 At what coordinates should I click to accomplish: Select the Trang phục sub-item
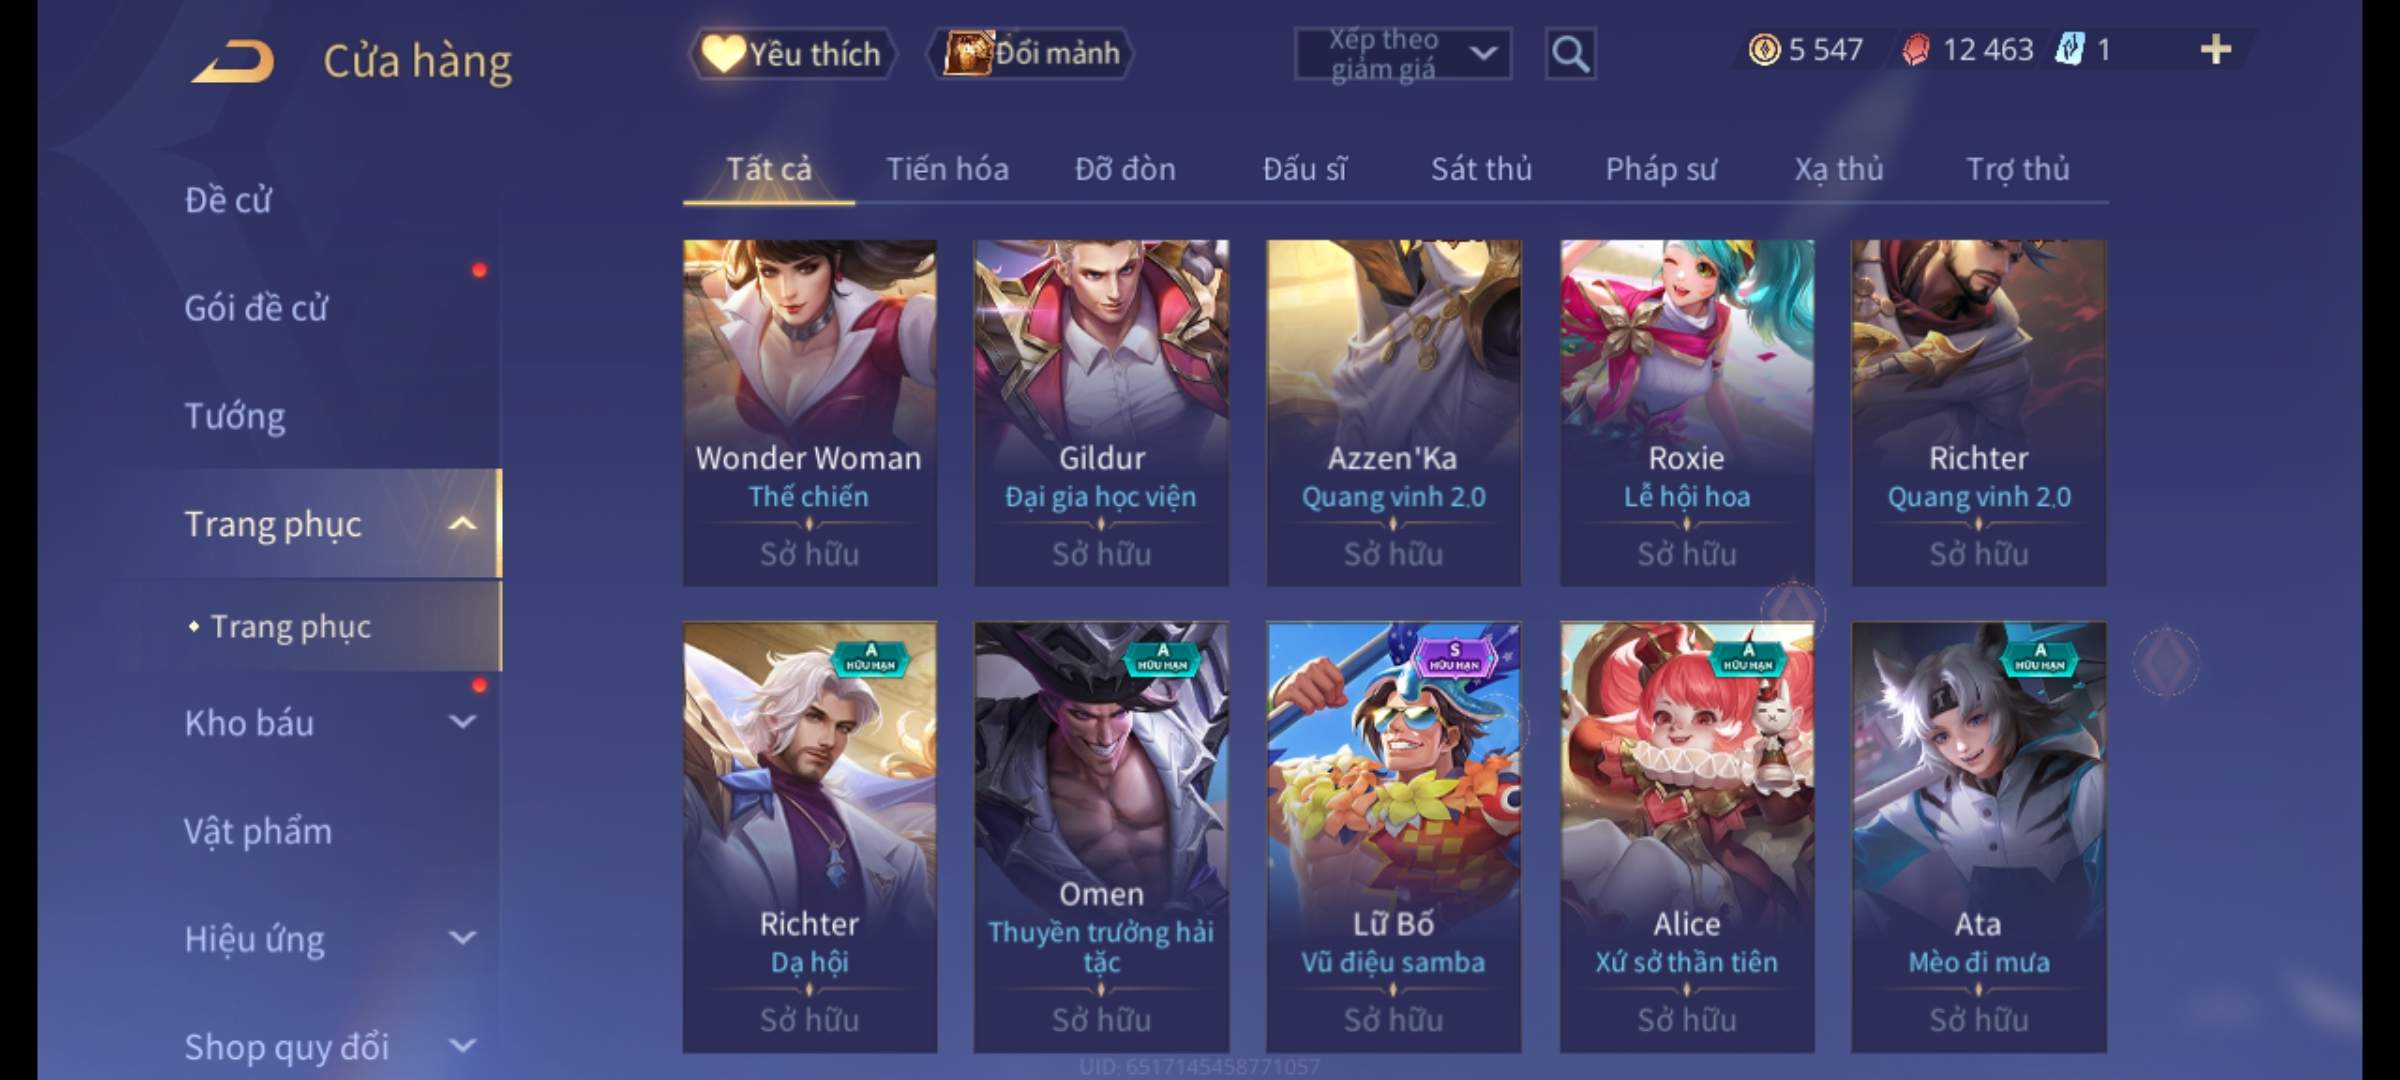[x=290, y=627]
